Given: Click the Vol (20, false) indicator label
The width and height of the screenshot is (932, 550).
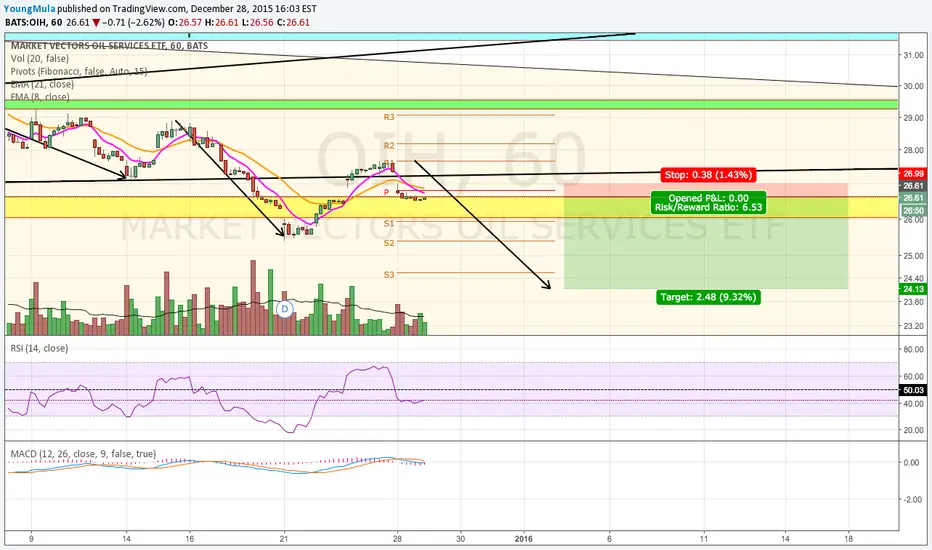Looking at the screenshot, I should click(39, 58).
